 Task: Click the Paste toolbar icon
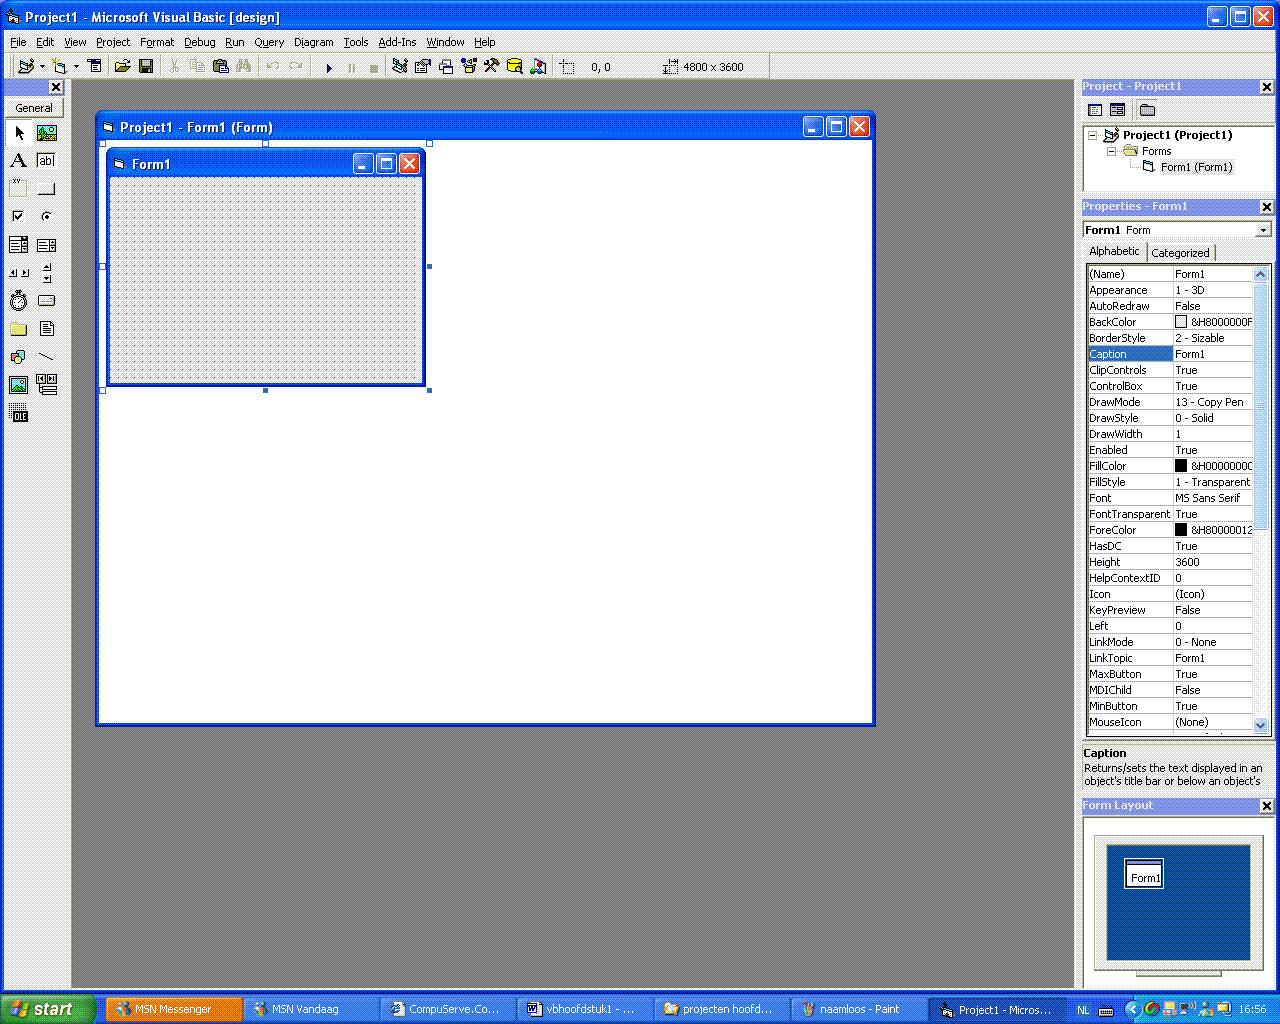tap(221, 67)
